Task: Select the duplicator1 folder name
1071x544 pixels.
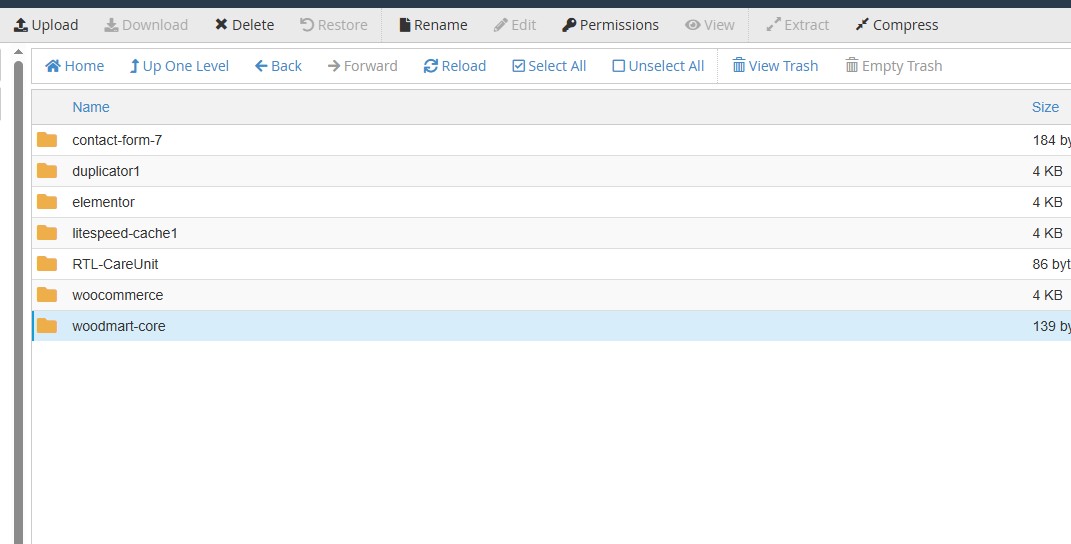Action: tap(106, 172)
